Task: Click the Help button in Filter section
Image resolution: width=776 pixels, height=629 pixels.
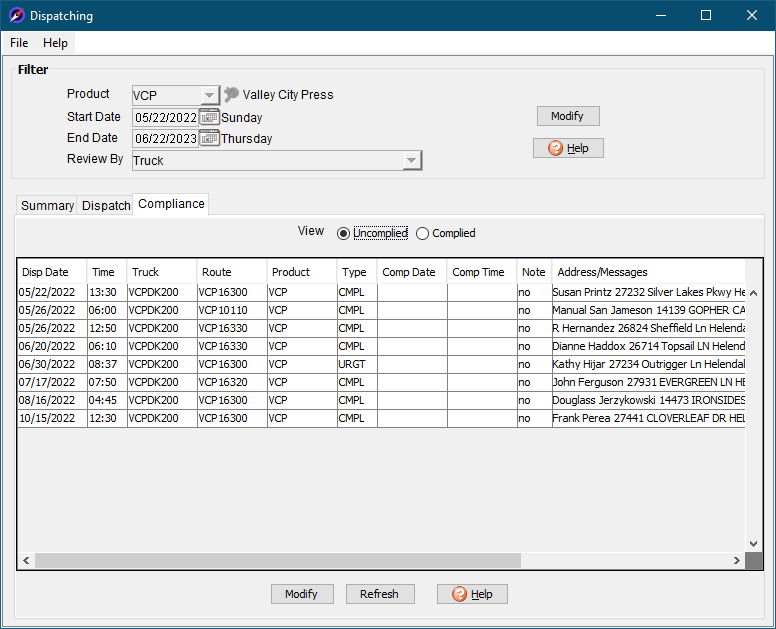Action: 568,148
